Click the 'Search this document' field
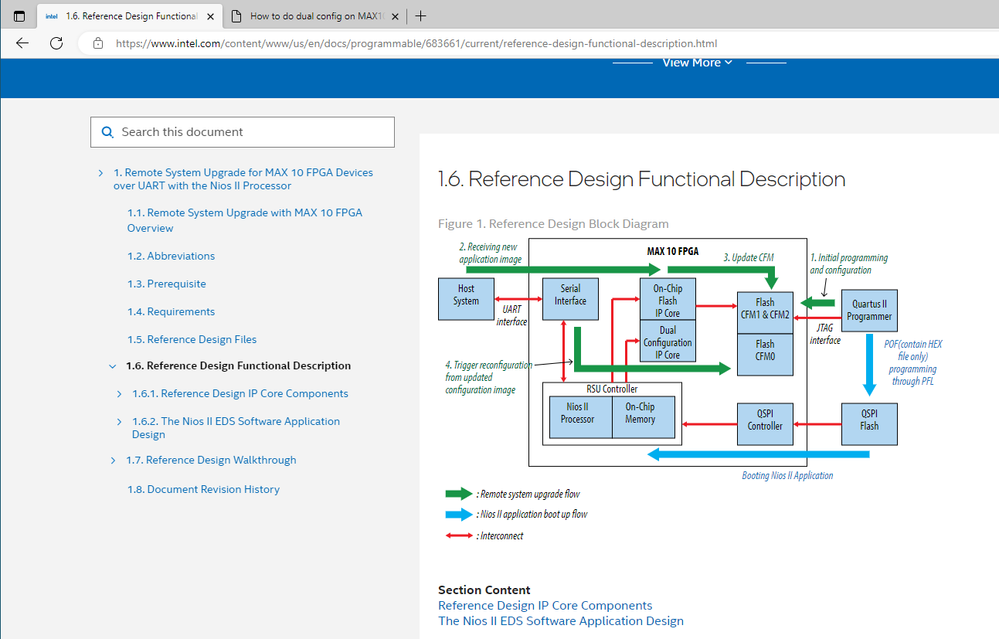Viewport: 999px width, 639px height. point(250,132)
